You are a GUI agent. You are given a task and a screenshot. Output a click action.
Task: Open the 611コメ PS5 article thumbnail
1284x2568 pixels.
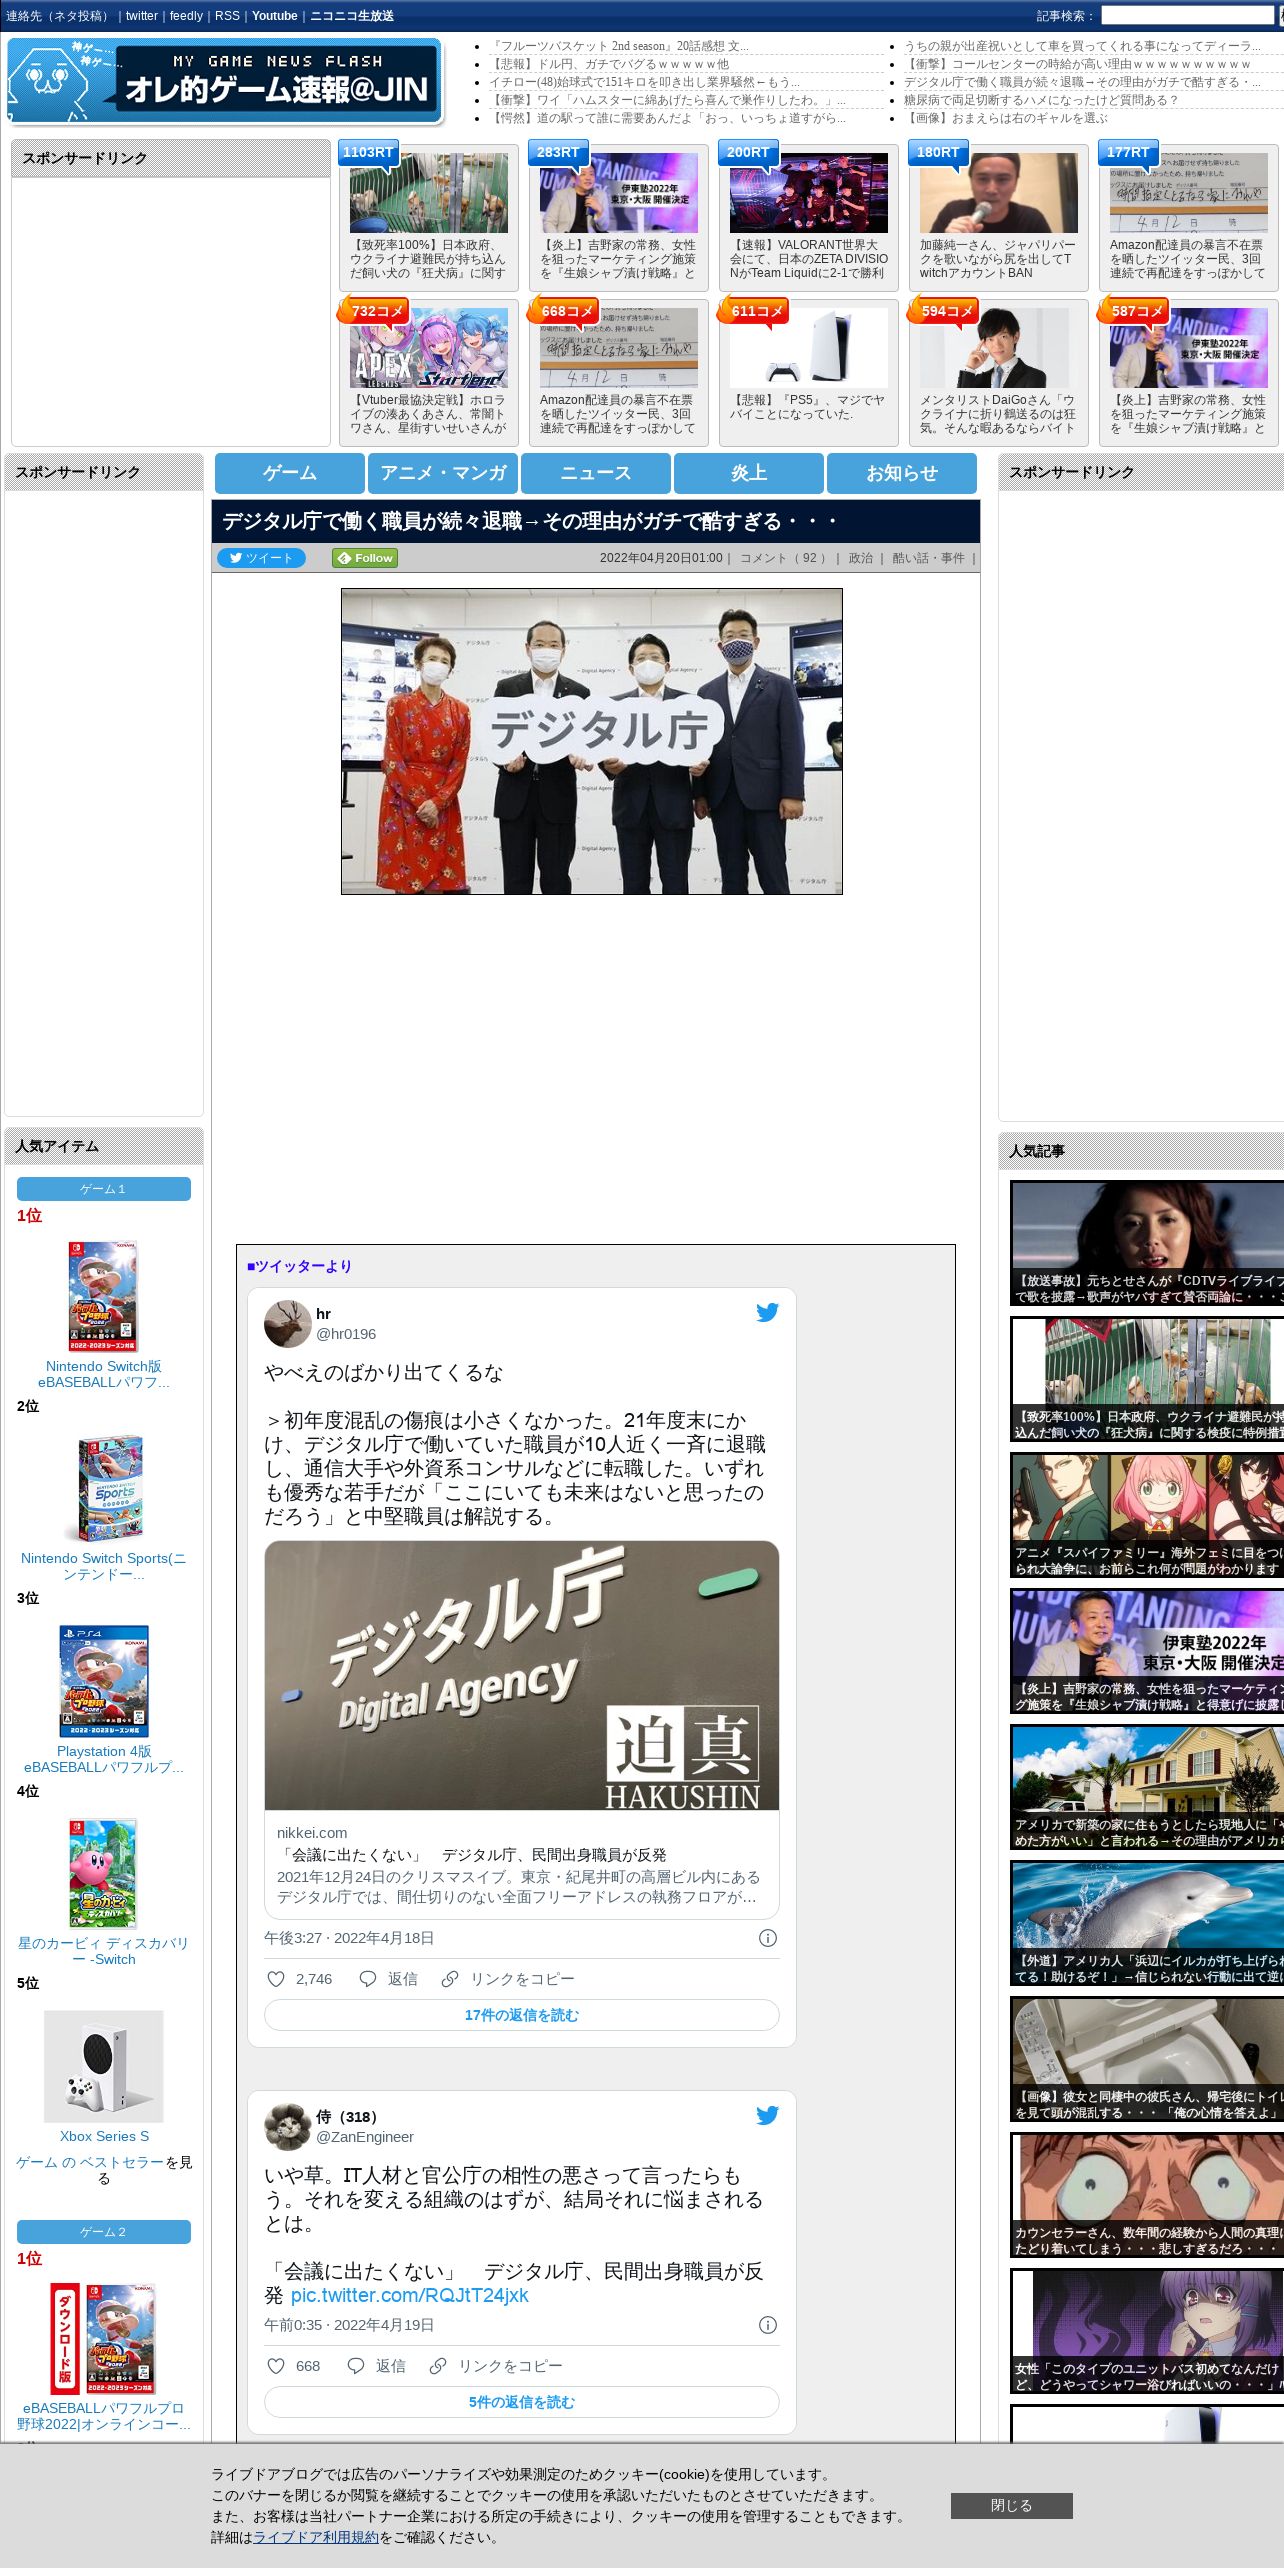pyautogui.click(x=809, y=348)
